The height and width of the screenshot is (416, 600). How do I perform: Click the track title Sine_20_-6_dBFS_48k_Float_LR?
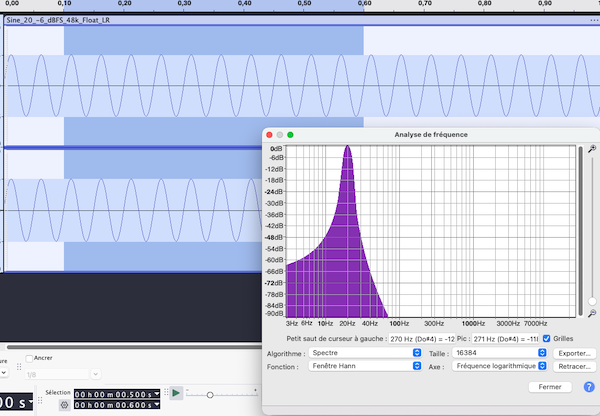(58, 20)
